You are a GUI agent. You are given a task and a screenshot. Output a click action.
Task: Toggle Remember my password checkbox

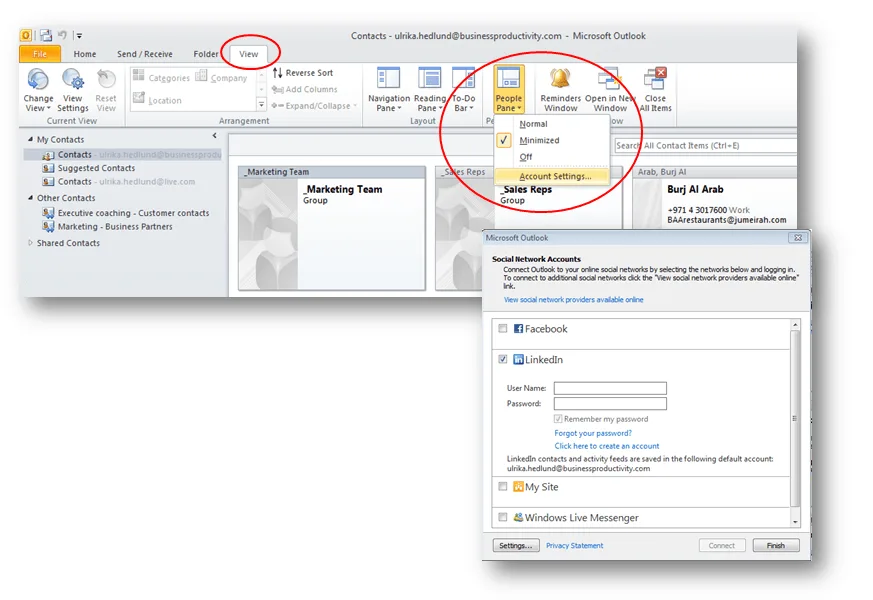[x=557, y=419]
